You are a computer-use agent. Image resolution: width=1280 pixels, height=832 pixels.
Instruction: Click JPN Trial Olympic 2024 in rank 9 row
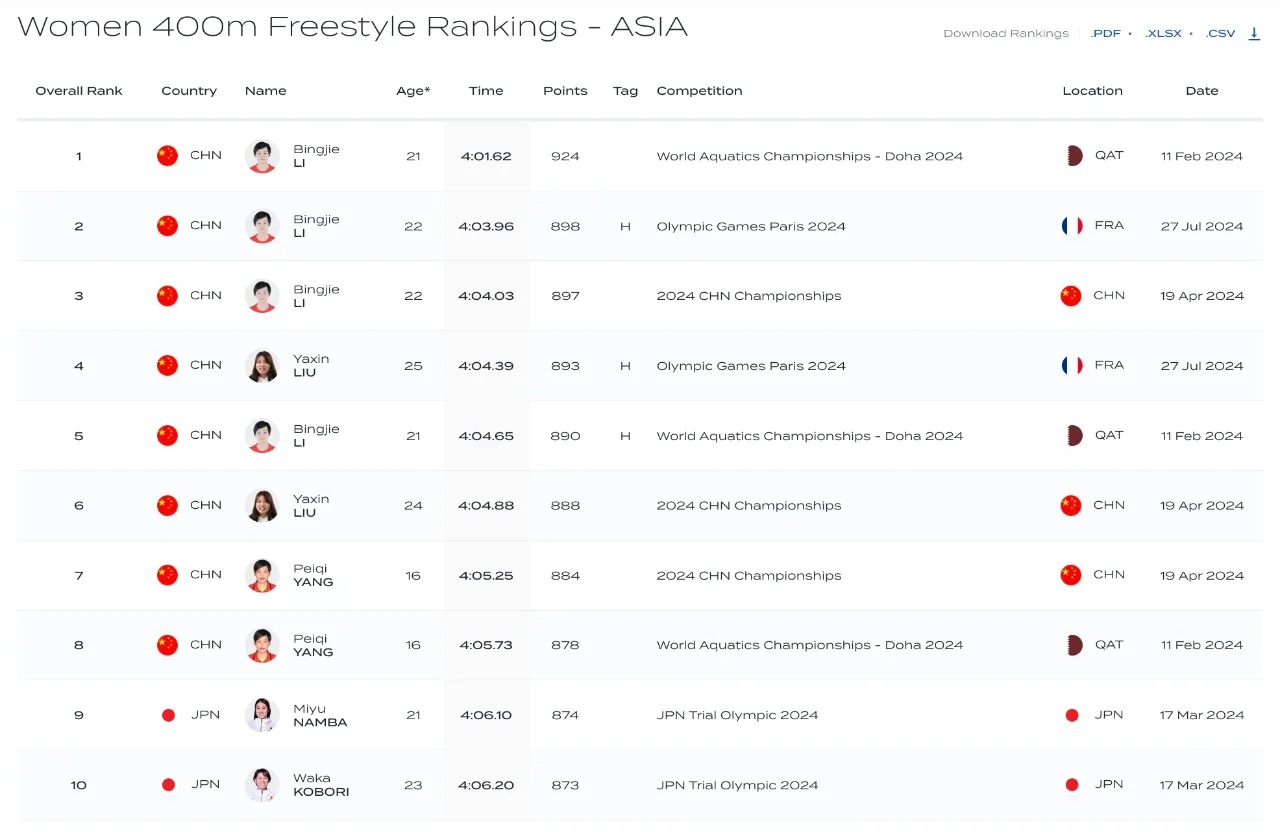click(x=737, y=715)
